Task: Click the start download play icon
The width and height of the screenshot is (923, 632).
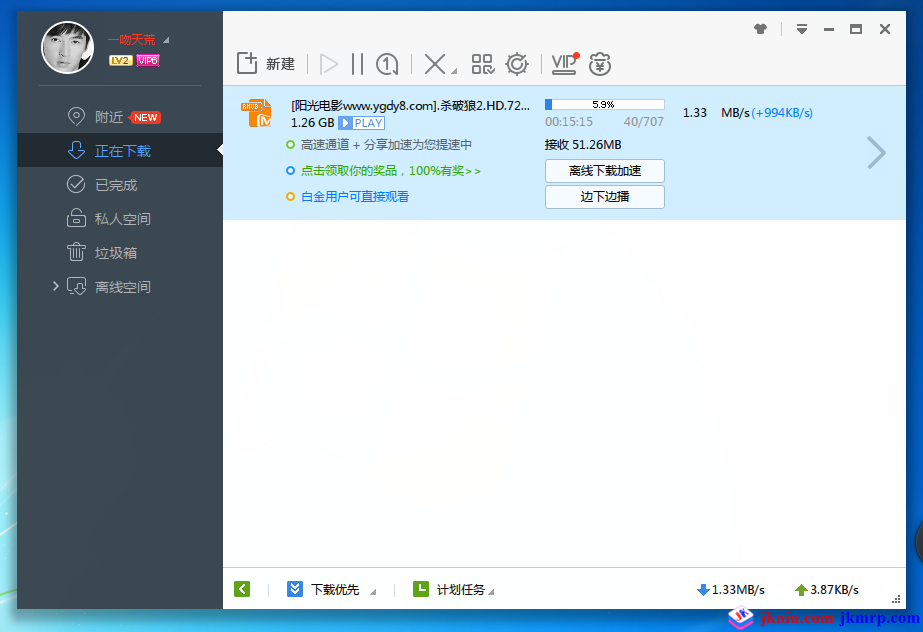Action: (329, 64)
